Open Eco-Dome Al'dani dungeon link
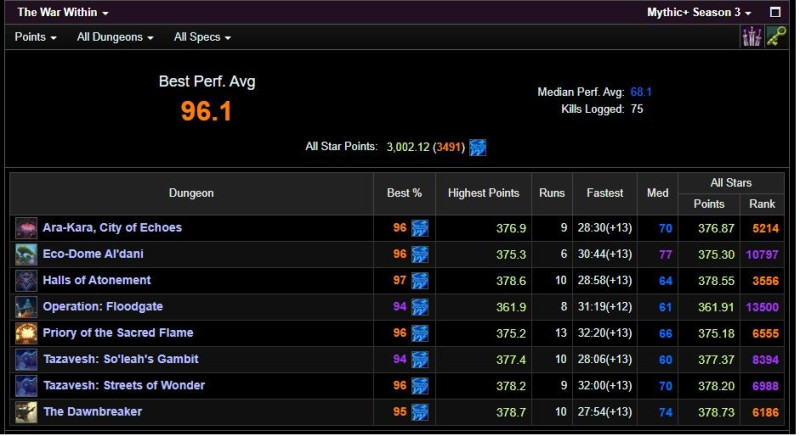This screenshot has height=436, width=800. [x=93, y=254]
